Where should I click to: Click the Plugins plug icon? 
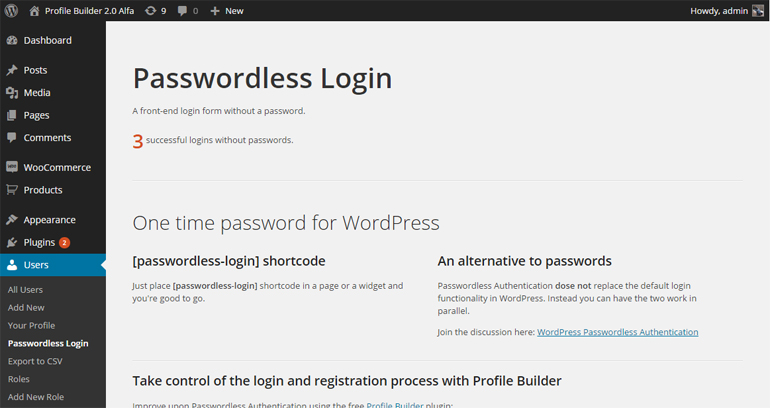(12, 243)
